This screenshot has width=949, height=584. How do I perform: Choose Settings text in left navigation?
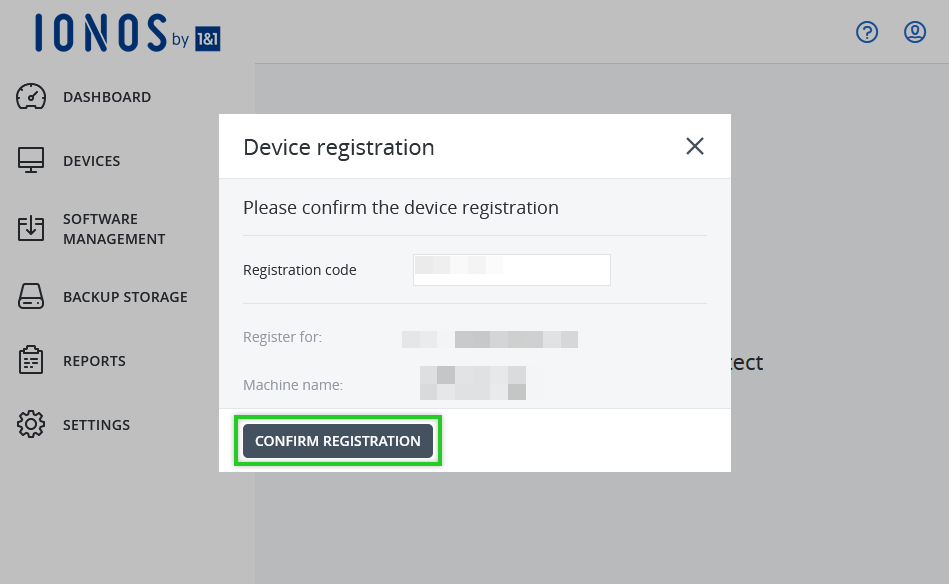click(96, 425)
